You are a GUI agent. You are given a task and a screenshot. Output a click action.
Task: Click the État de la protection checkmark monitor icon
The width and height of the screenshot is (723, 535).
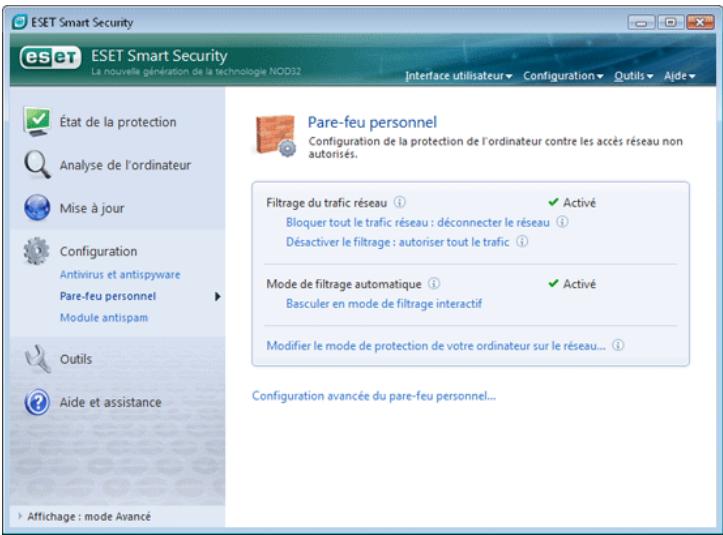pyautogui.click(x=37, y=122)
